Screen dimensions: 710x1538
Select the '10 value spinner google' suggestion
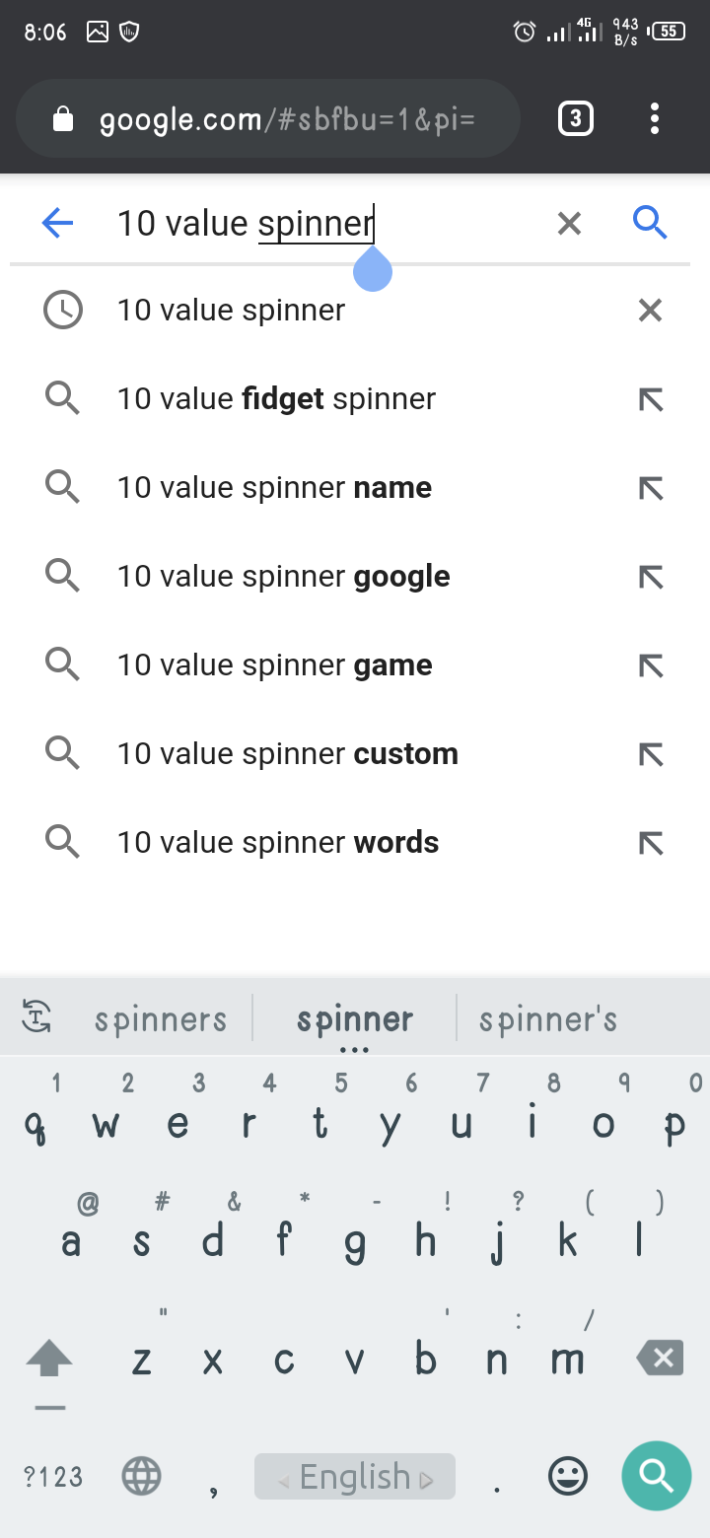[283, 577]
